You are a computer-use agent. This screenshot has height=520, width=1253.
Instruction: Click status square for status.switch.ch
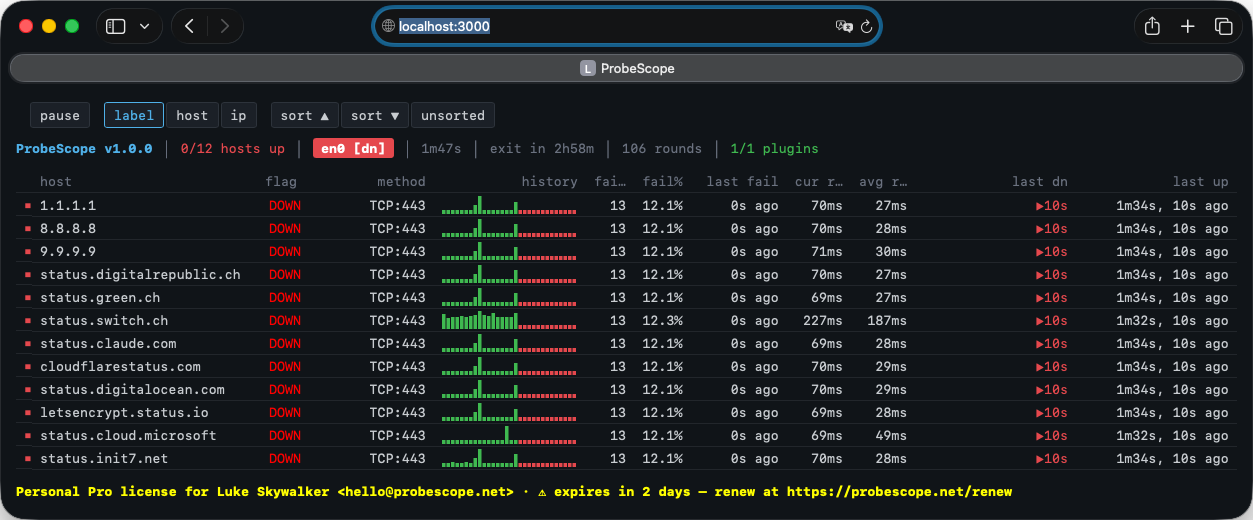(x=28, y=321)
